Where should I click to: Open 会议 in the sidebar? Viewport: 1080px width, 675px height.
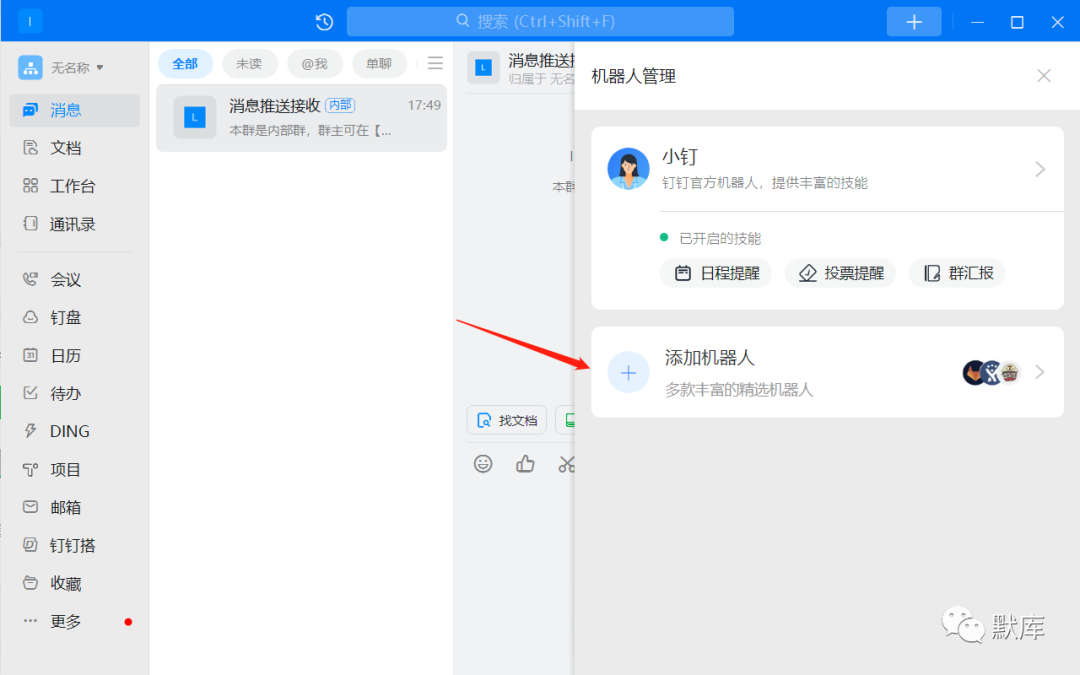click(x=74, y=280)
